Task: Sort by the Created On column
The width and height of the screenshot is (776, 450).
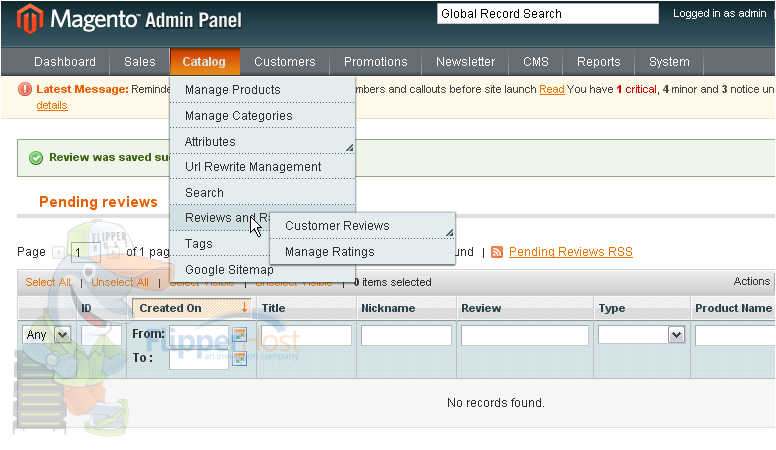Action: click(x=192, y=308)
